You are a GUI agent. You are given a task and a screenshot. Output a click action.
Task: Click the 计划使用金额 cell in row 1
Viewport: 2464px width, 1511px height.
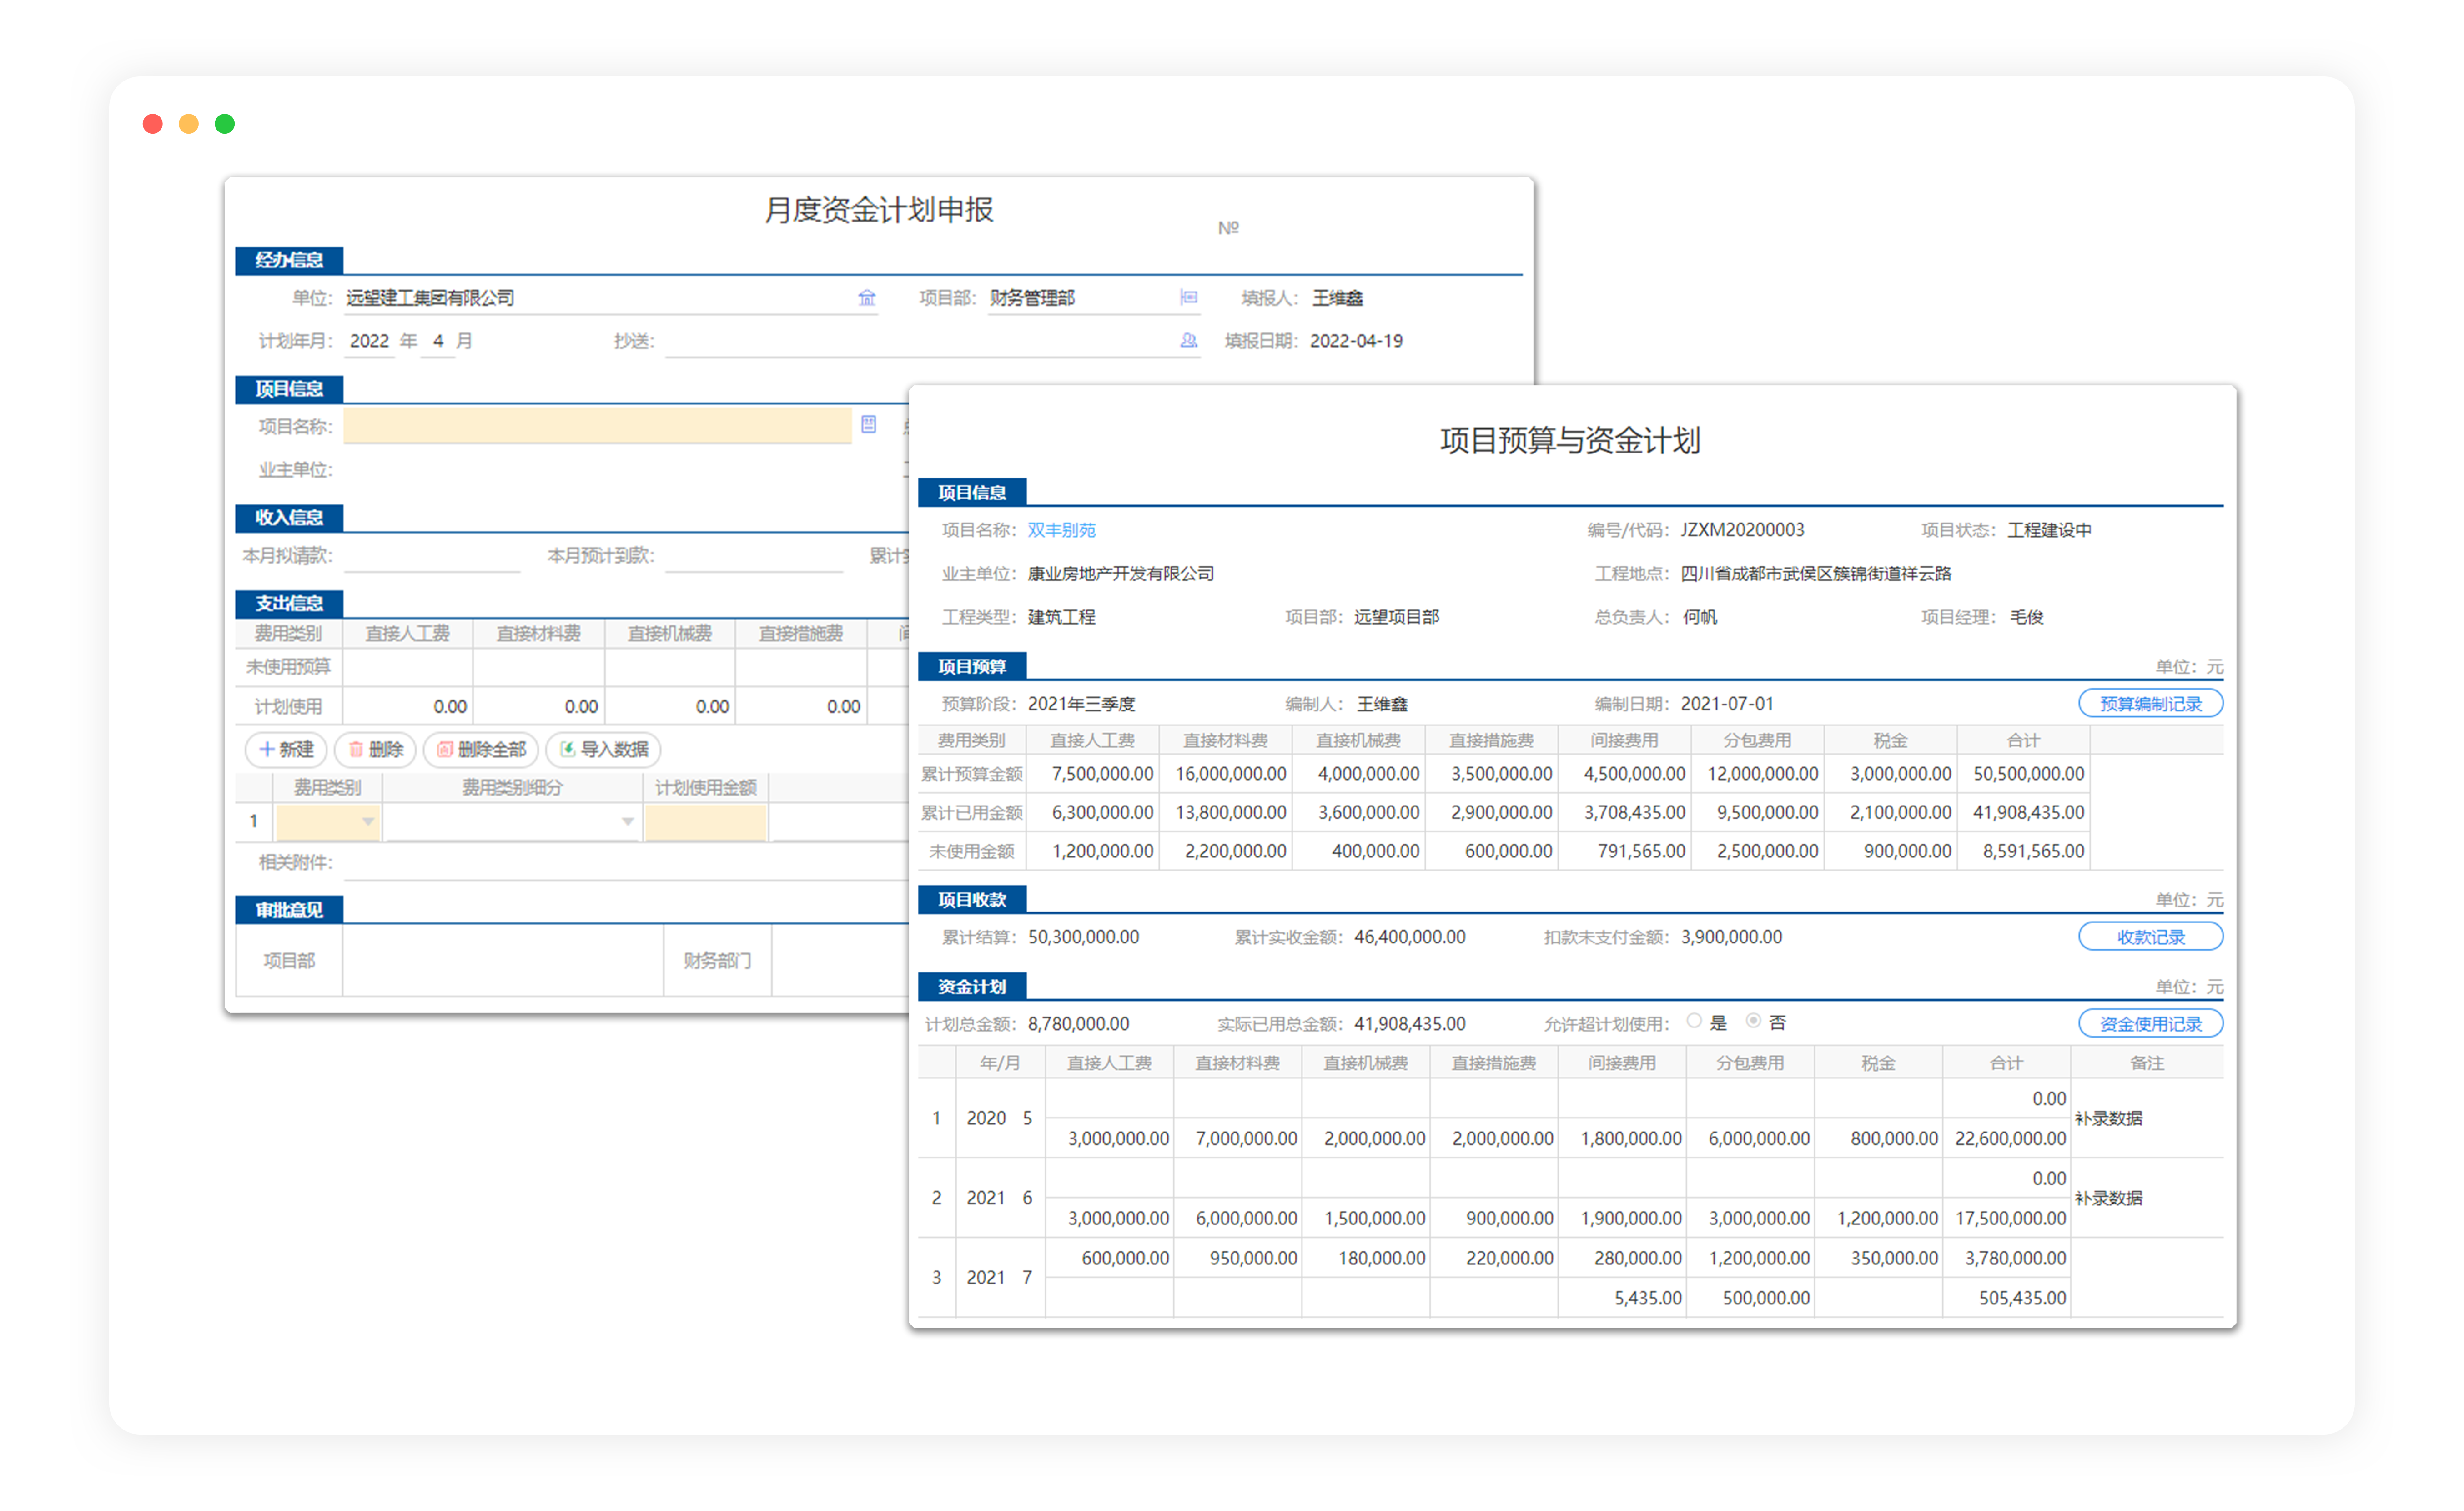tap(705, 821)
